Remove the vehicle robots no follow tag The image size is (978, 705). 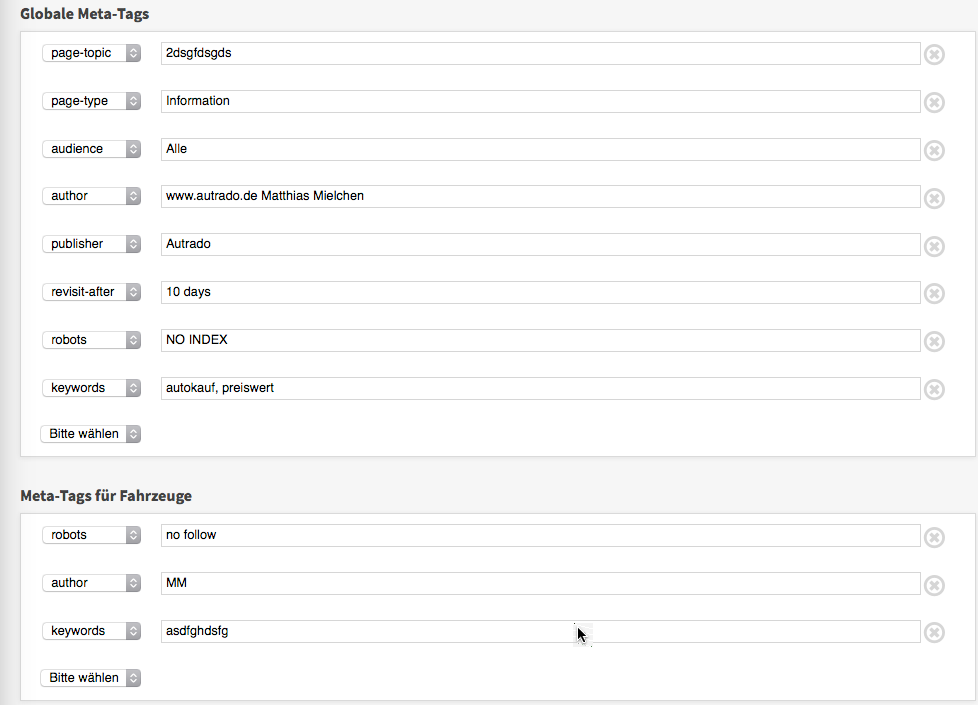[933, 537]
